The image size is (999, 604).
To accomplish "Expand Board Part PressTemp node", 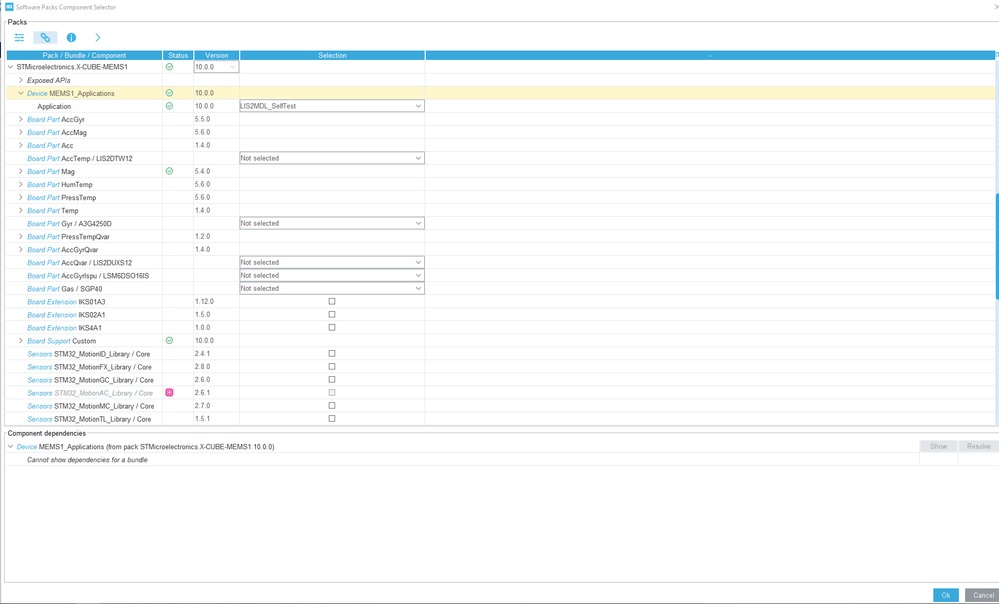I will coord(21,198).
